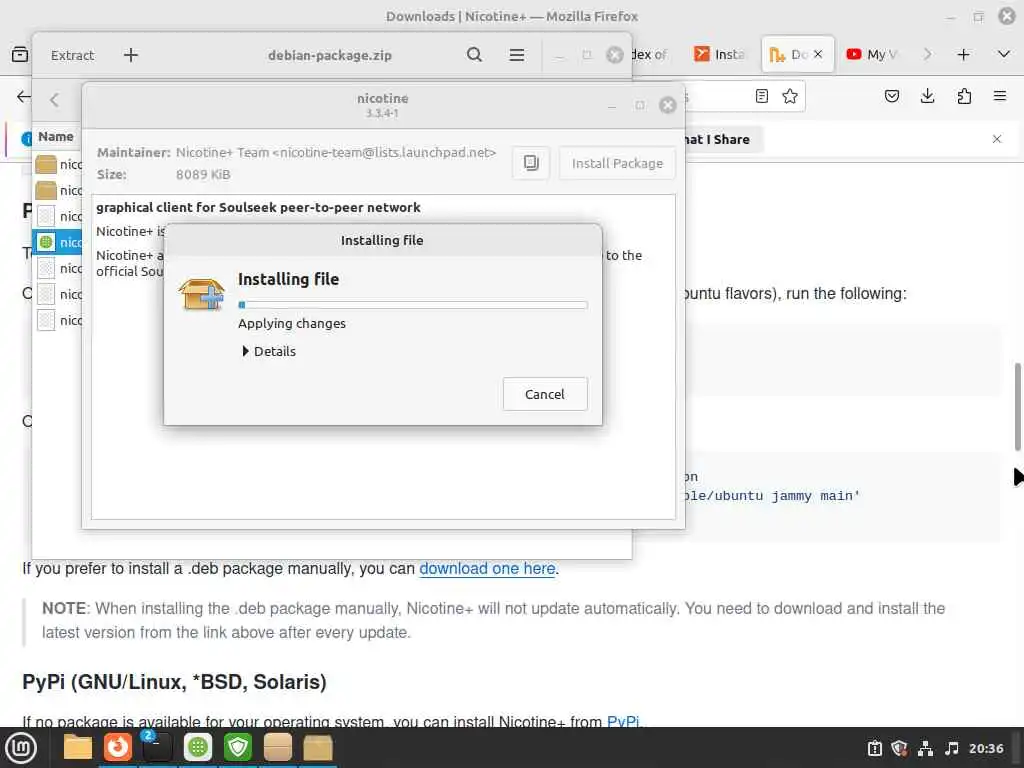
Task: Open the second archive manager taskbar icon
Action: (x=318, y=748)
